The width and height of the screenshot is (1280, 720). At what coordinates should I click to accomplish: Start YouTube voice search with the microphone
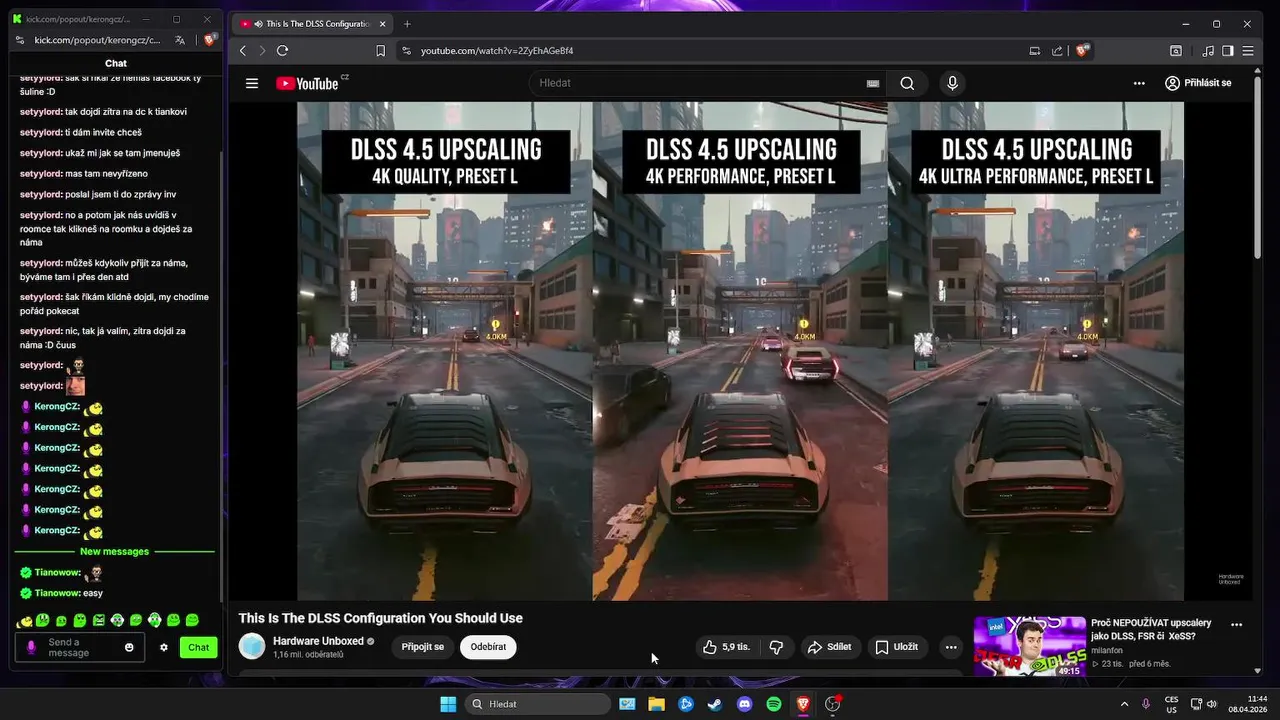[x=952, y=83]
